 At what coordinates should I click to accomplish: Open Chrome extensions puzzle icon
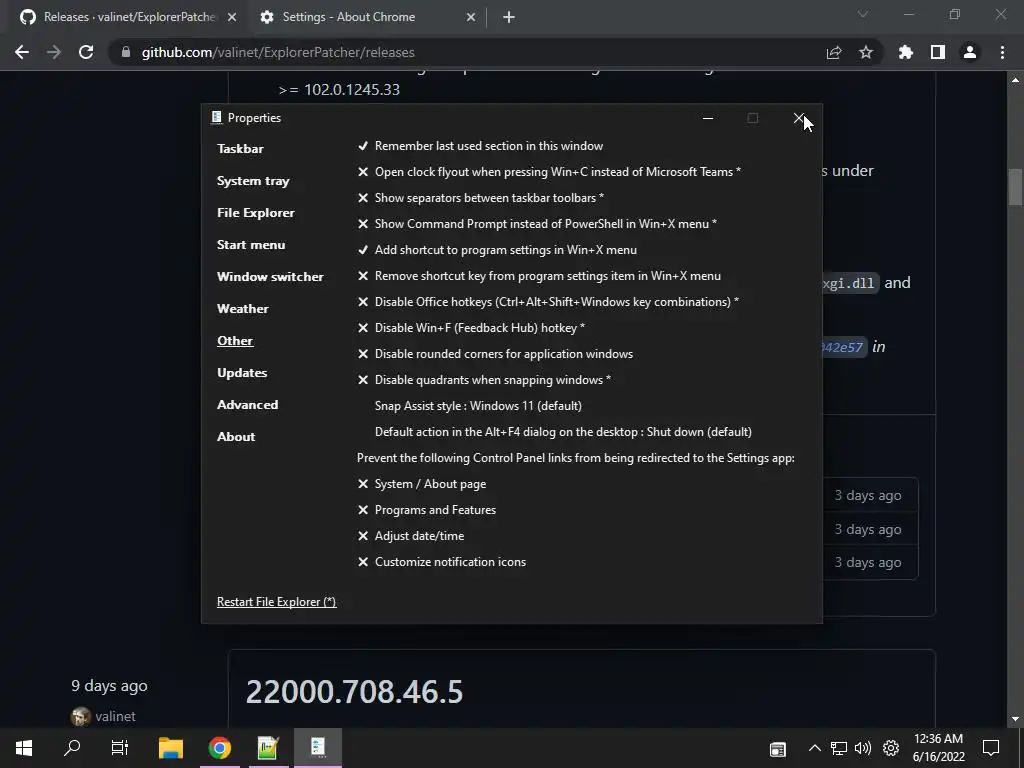click(x=906, y=52)
